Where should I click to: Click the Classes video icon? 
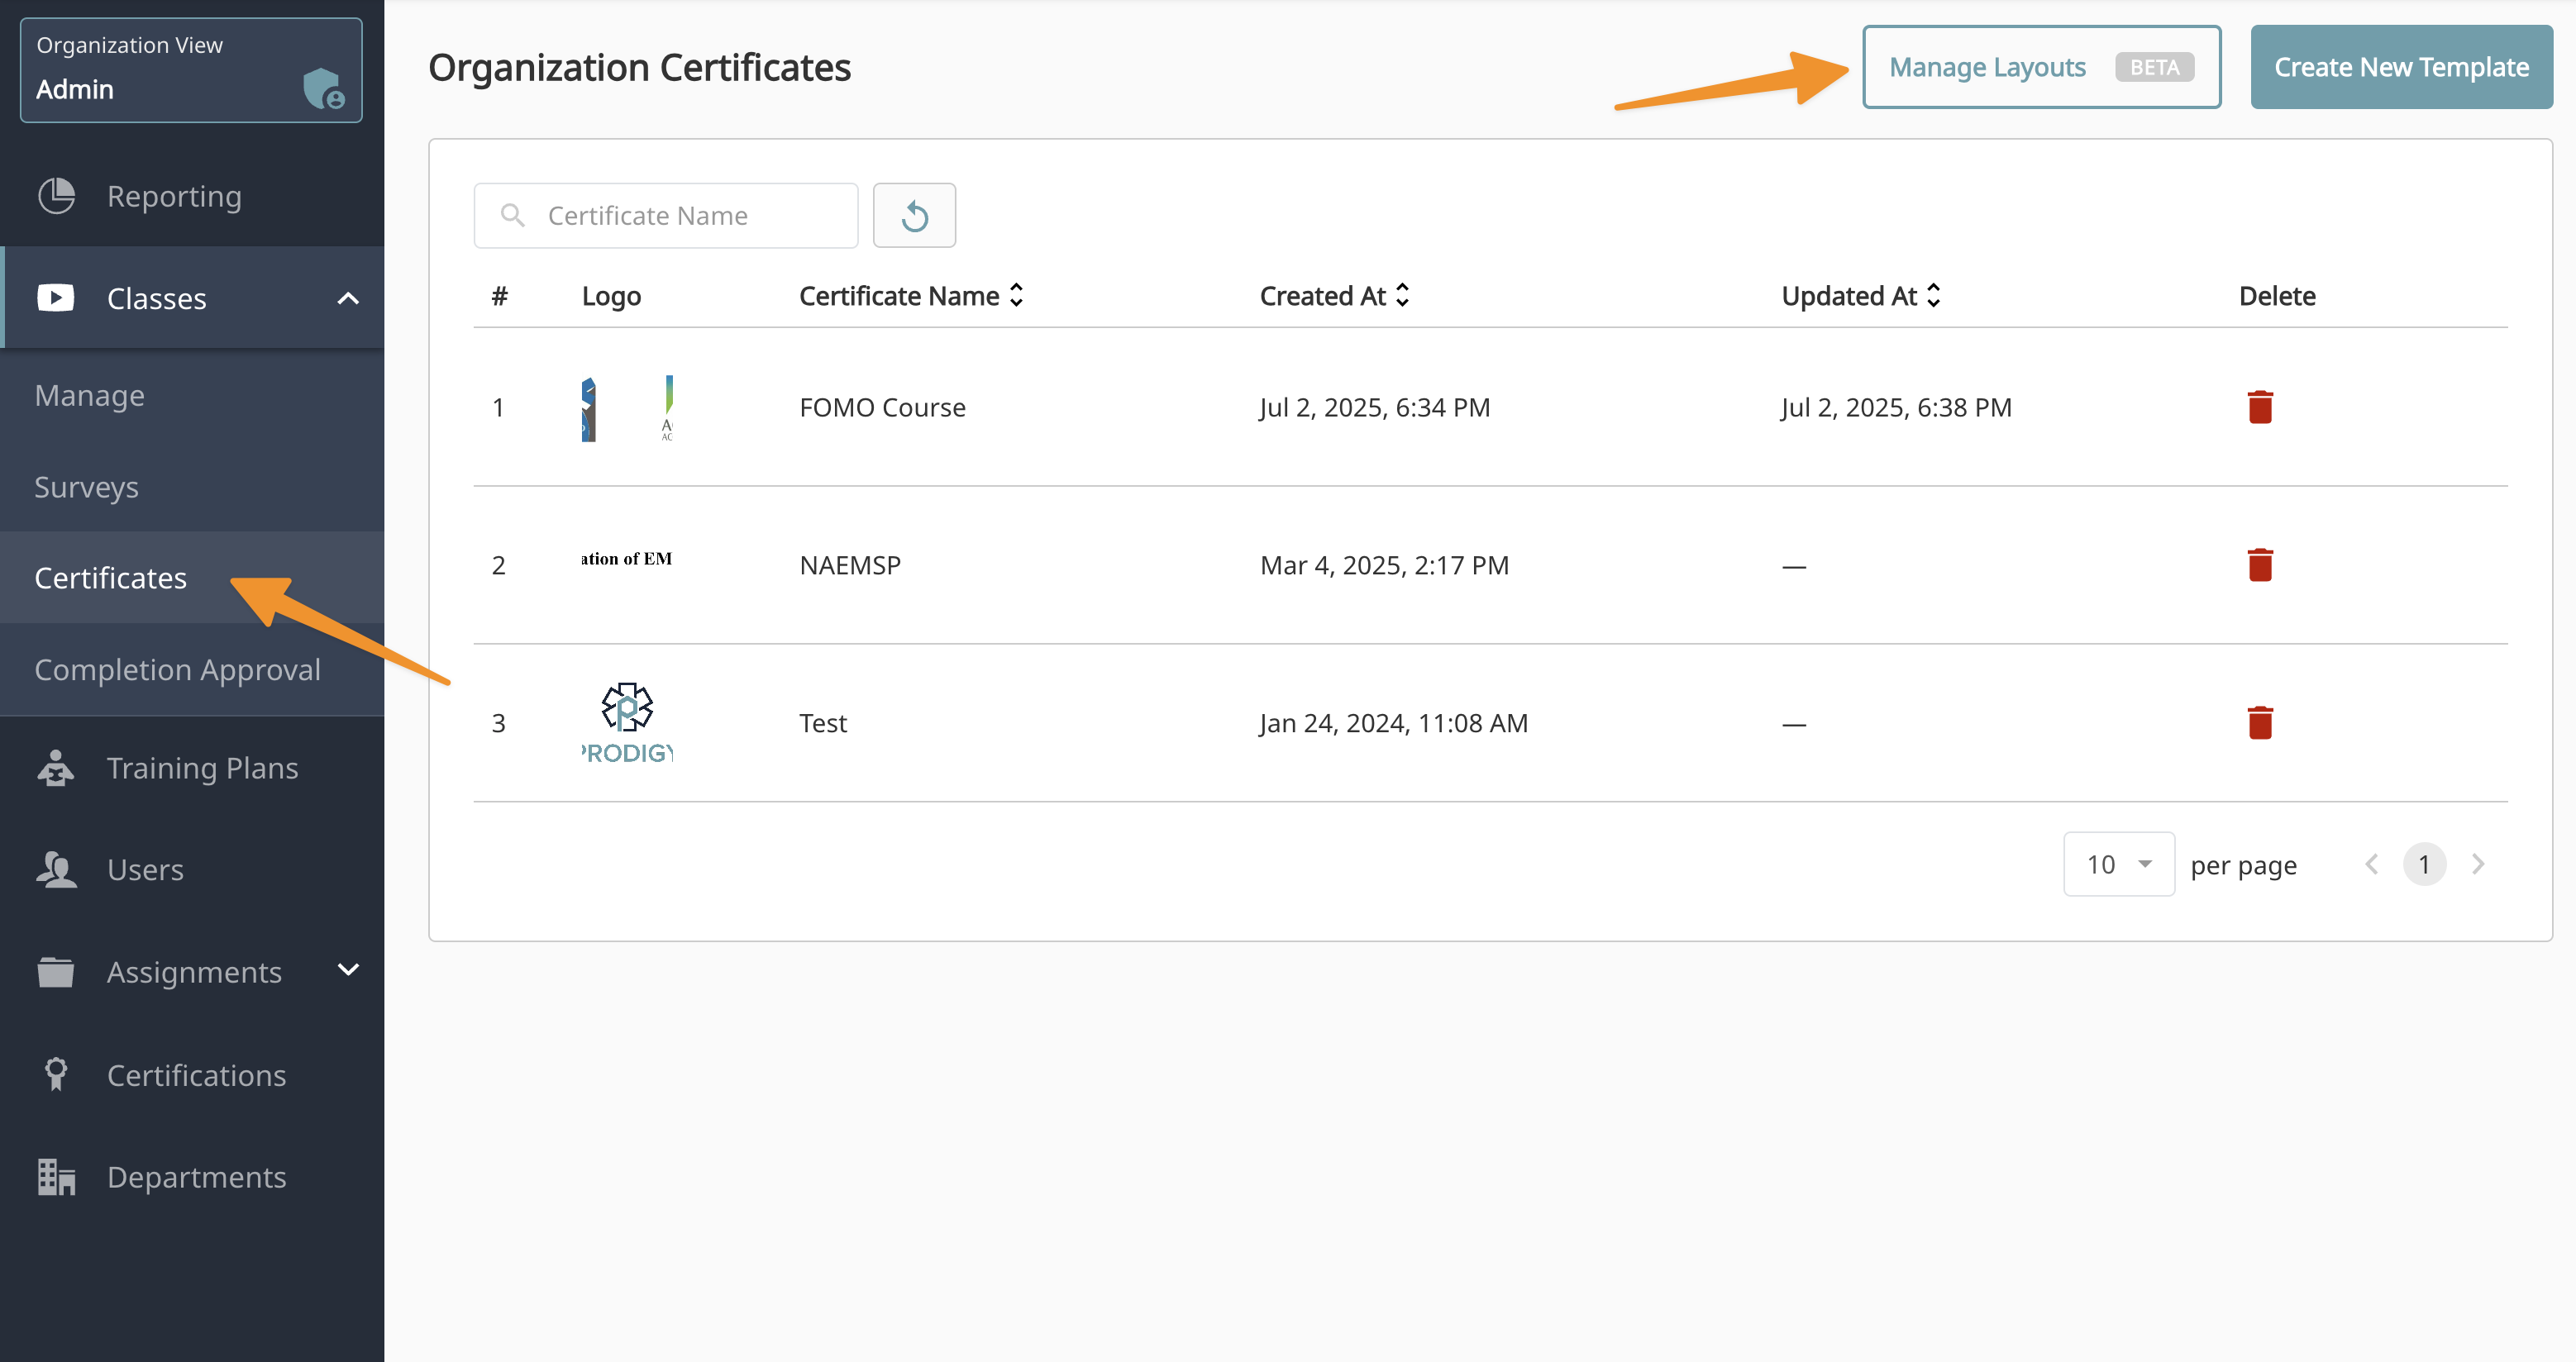click(x=56, y=298)
